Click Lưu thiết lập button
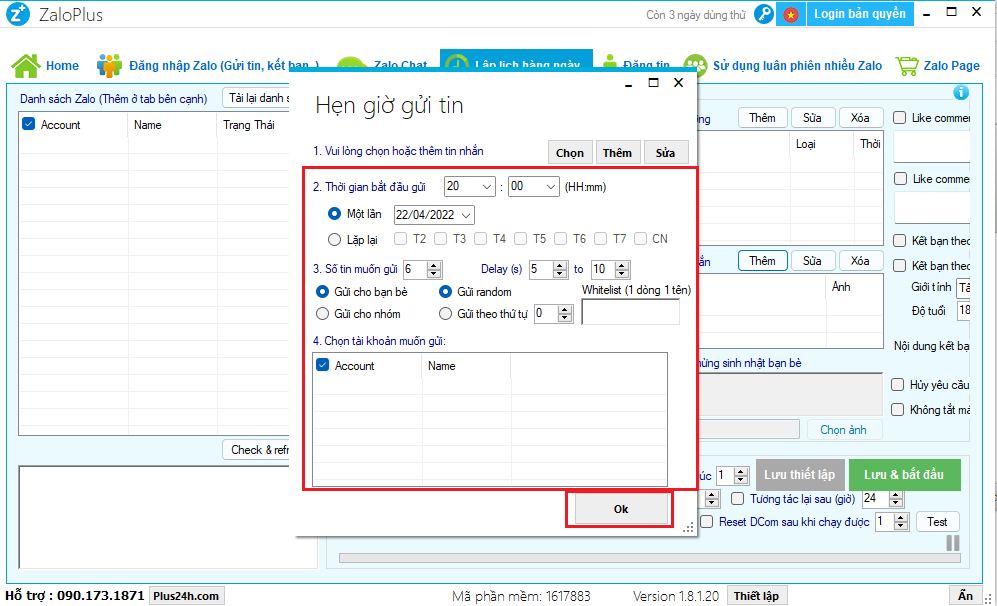 coord(799,474)
